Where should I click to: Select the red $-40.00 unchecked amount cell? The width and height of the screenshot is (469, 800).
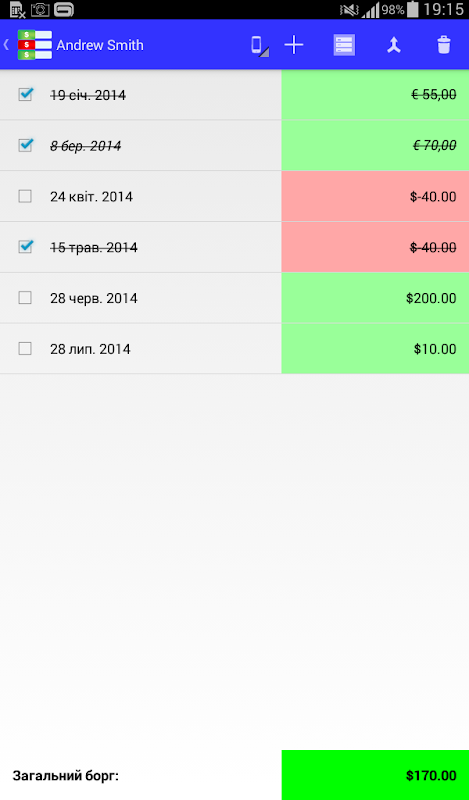(375, 196)
